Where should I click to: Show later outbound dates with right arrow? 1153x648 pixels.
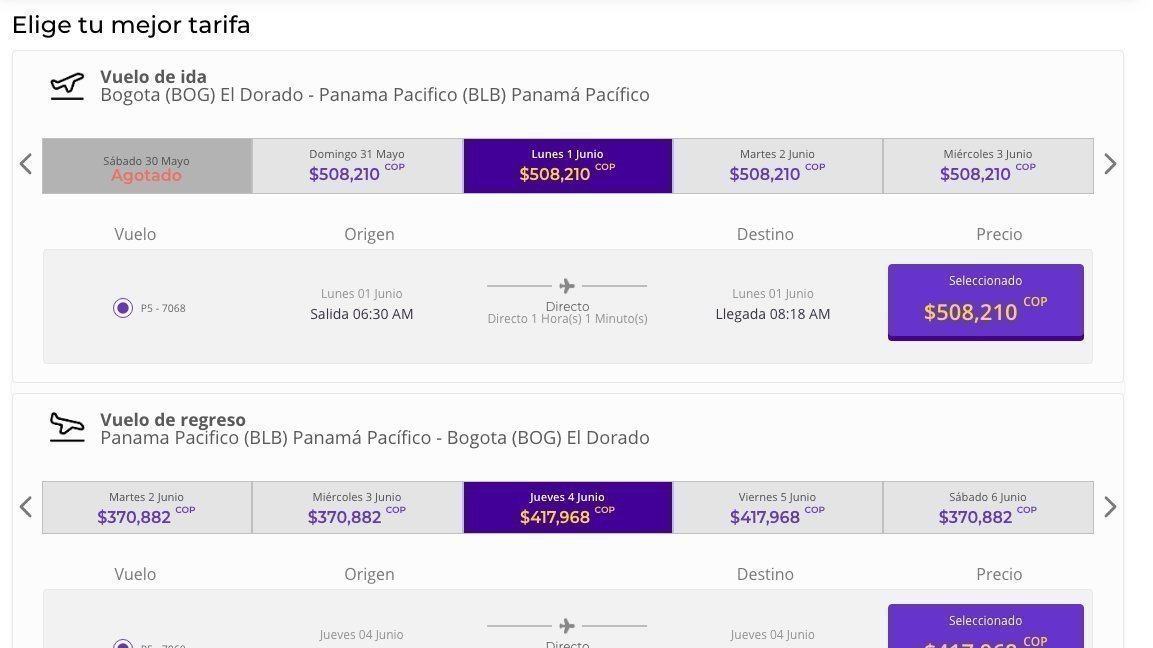pos(1110,164)
